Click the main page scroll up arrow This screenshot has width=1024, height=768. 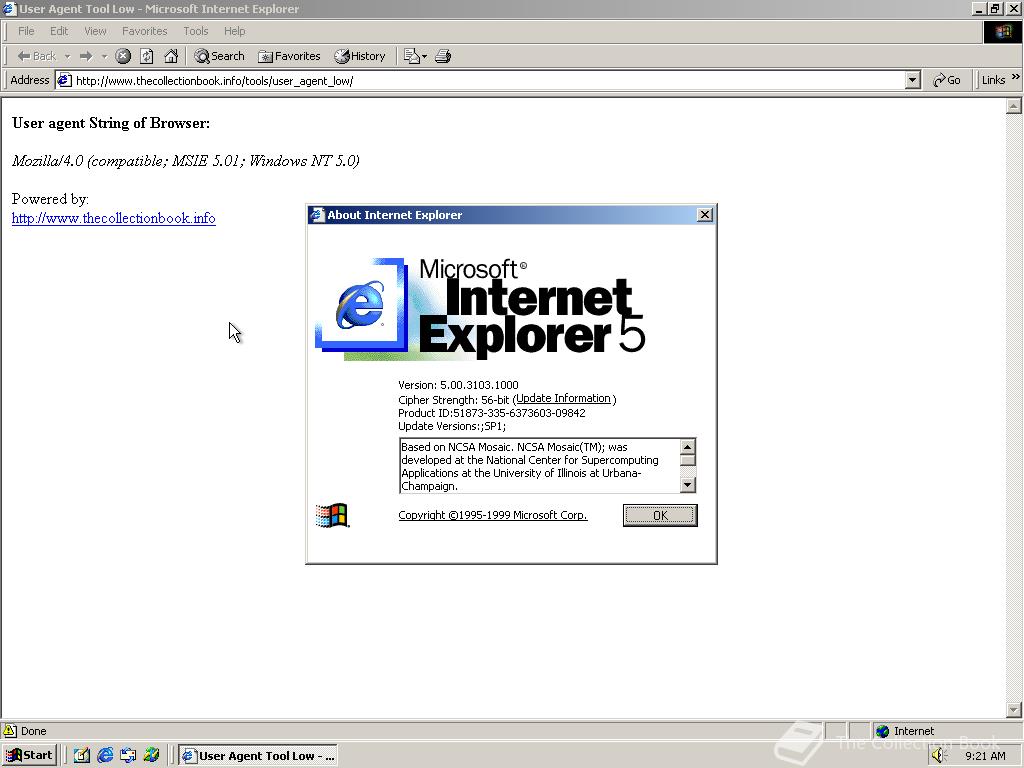pos(1014,106)
